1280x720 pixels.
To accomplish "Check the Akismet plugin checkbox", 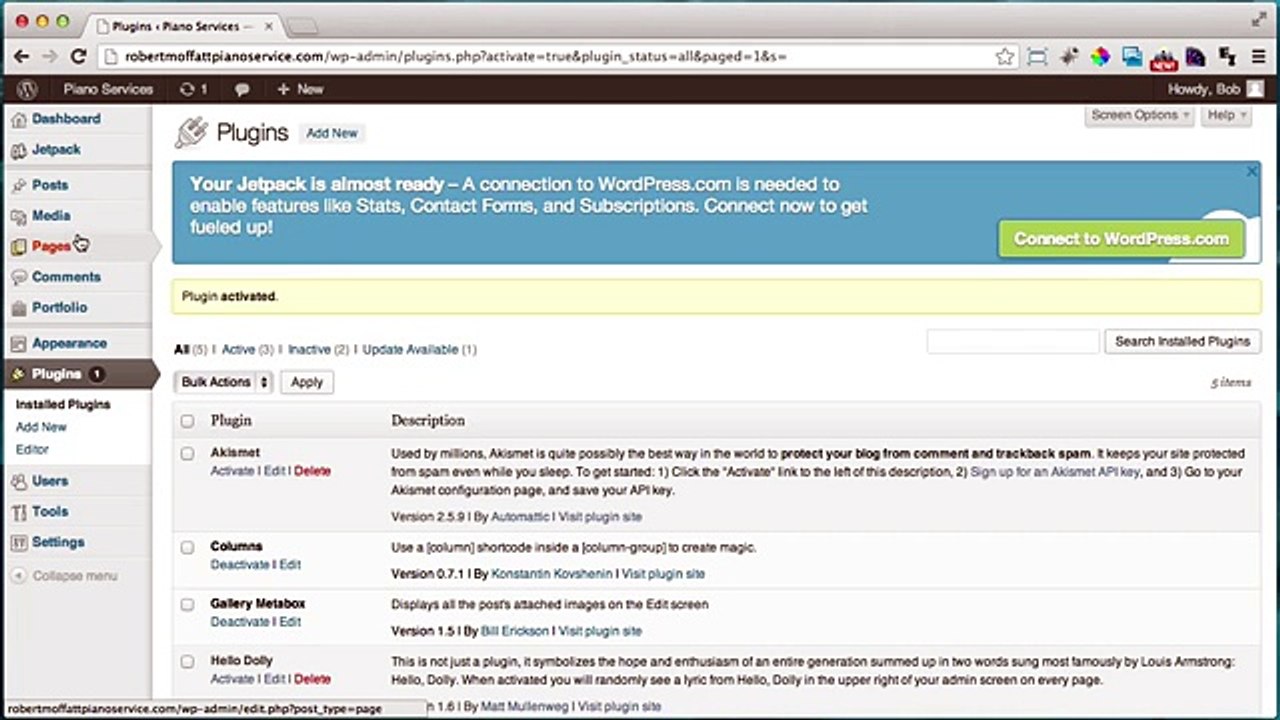I will [187, 453].
